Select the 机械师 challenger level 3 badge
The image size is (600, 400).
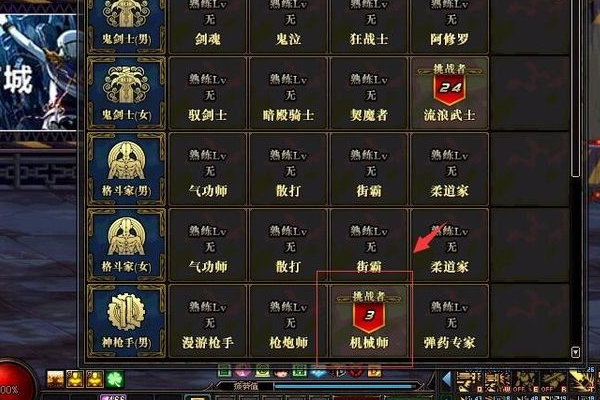click(x=369, y=313)
